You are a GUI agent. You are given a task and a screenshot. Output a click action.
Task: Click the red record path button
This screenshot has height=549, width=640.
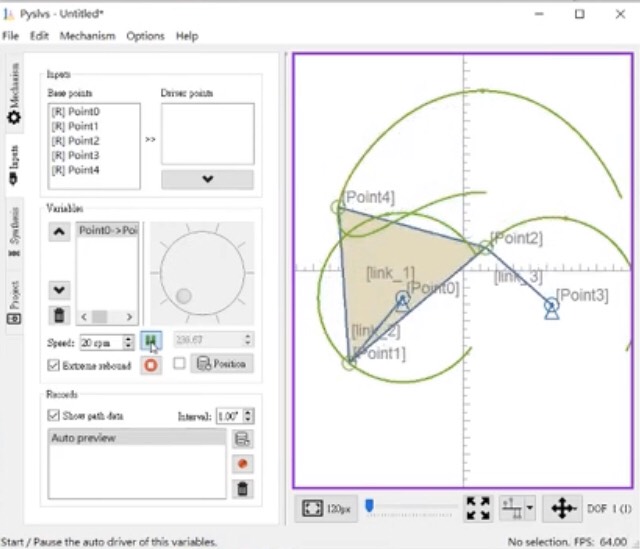[241, 464]
